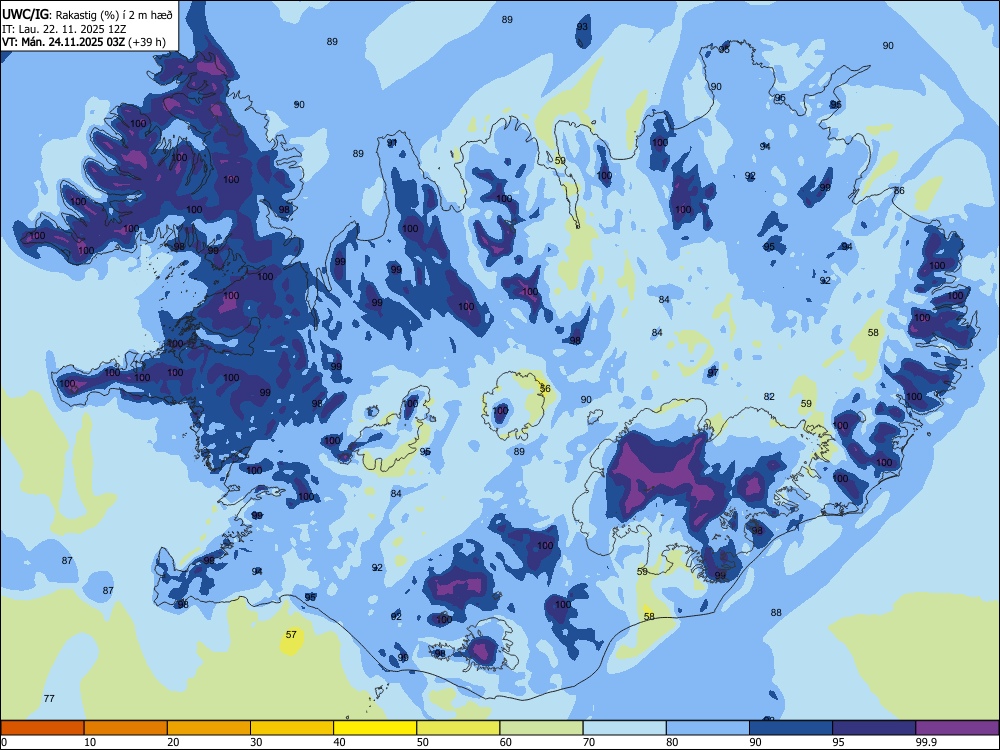Click the '70' legend tick label
Screen dimensions: 1000x750
(589, 742)
